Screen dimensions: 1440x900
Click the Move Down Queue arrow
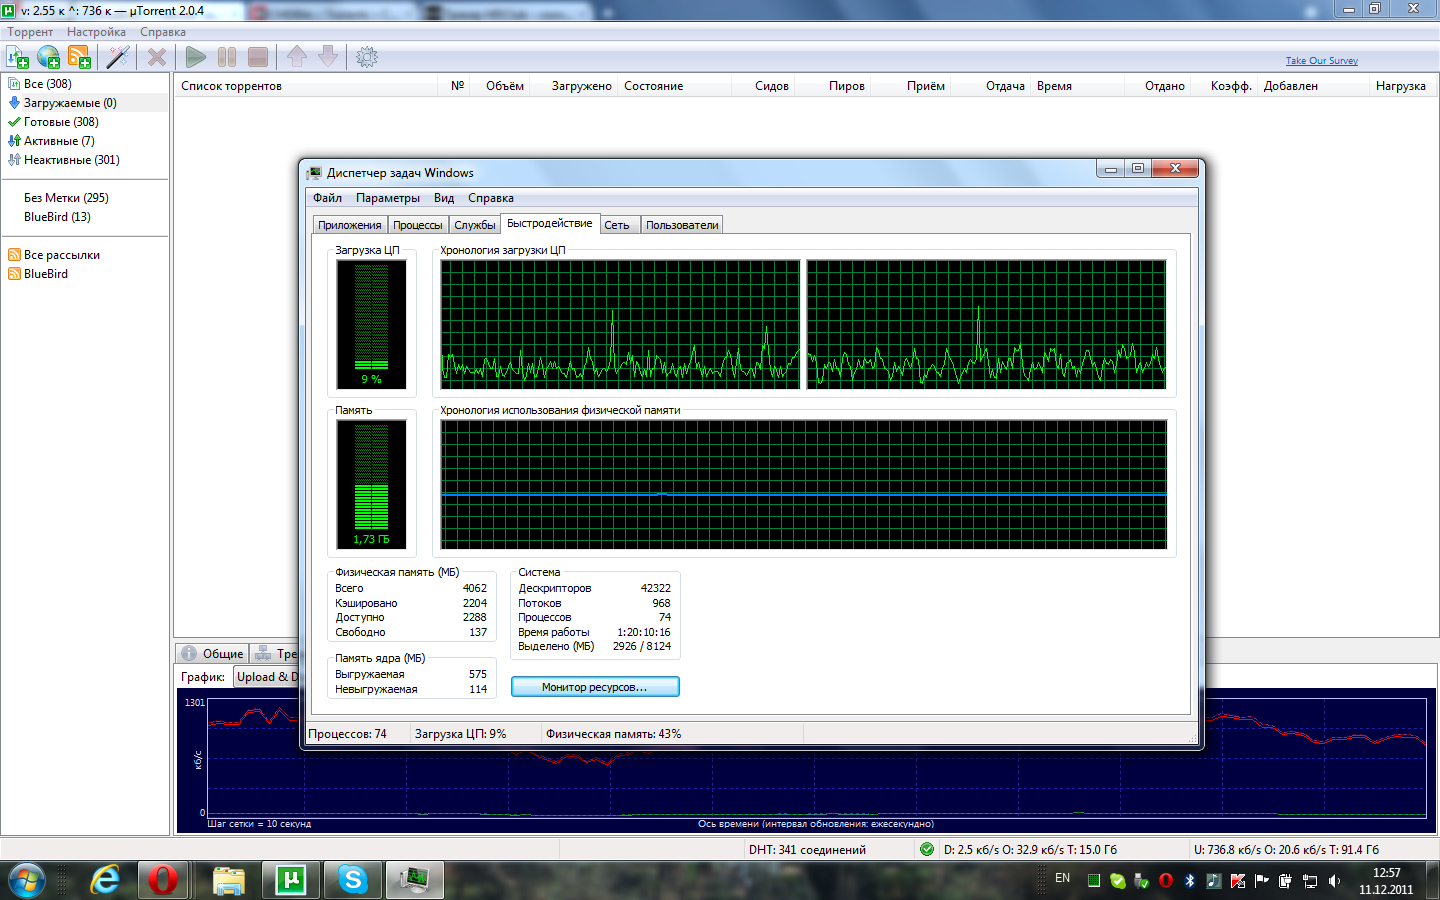click(x=328, y=57)
